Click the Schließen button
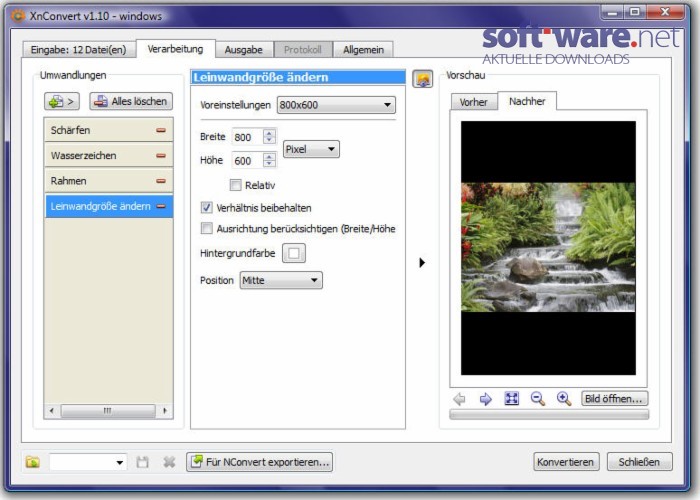This screenshot has width=700, height=500. tap(639, 462)
